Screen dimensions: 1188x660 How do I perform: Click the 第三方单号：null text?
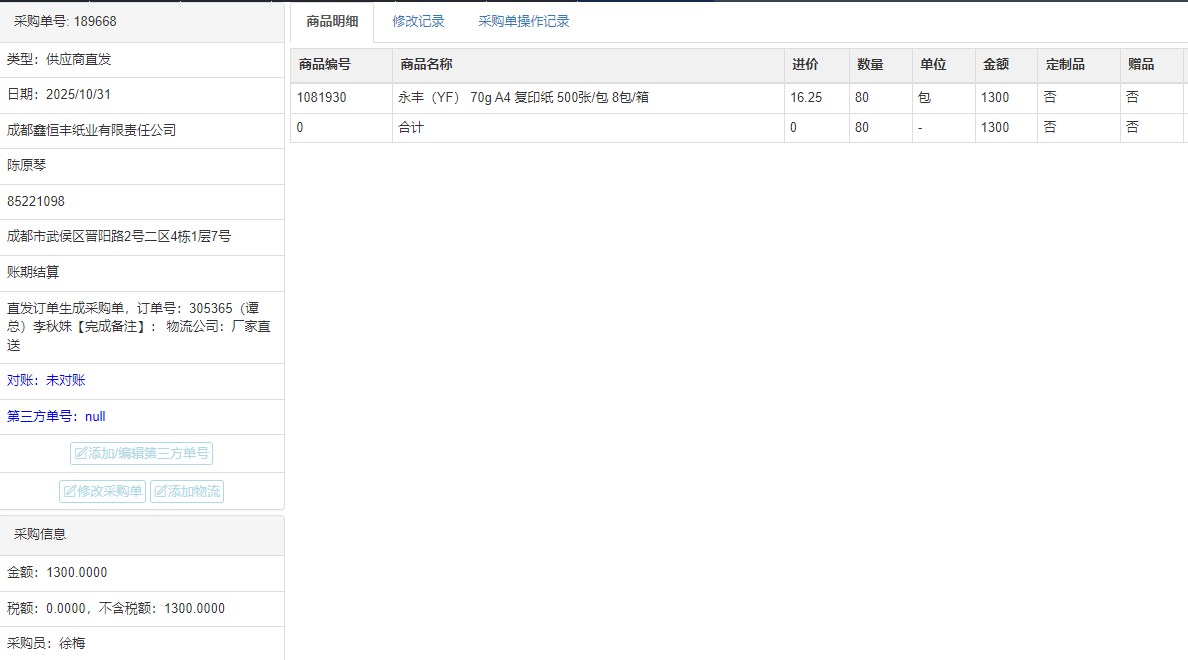[x=56, y=416]
